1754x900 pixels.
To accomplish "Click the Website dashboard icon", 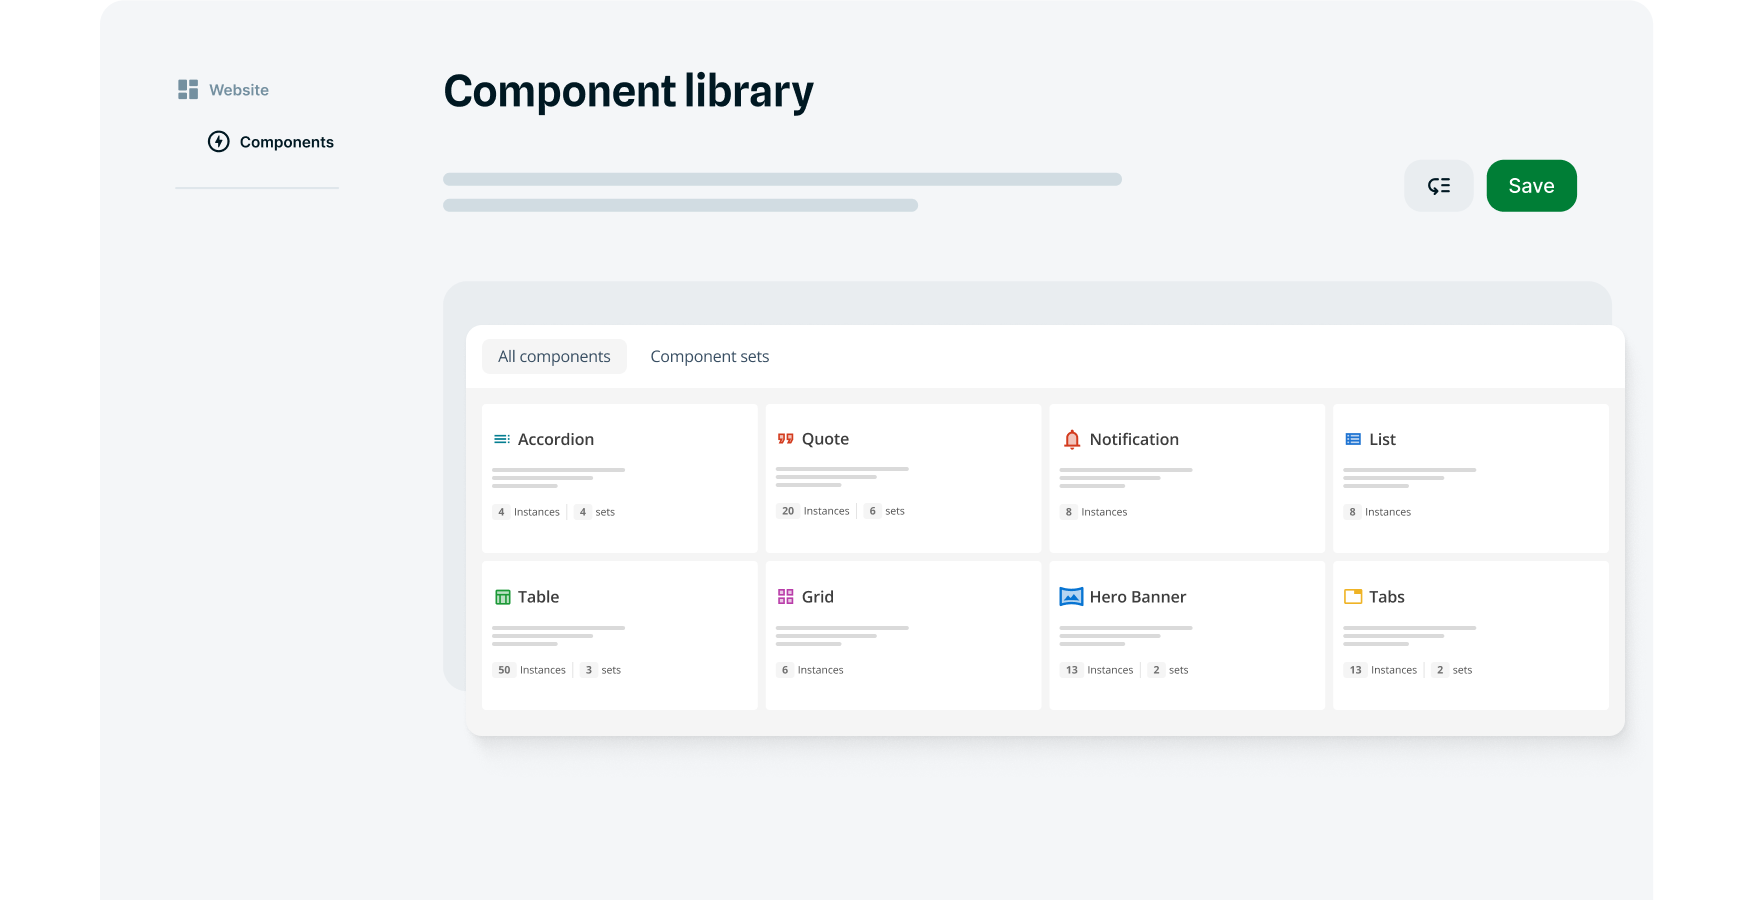I will [x=188, y=90].
